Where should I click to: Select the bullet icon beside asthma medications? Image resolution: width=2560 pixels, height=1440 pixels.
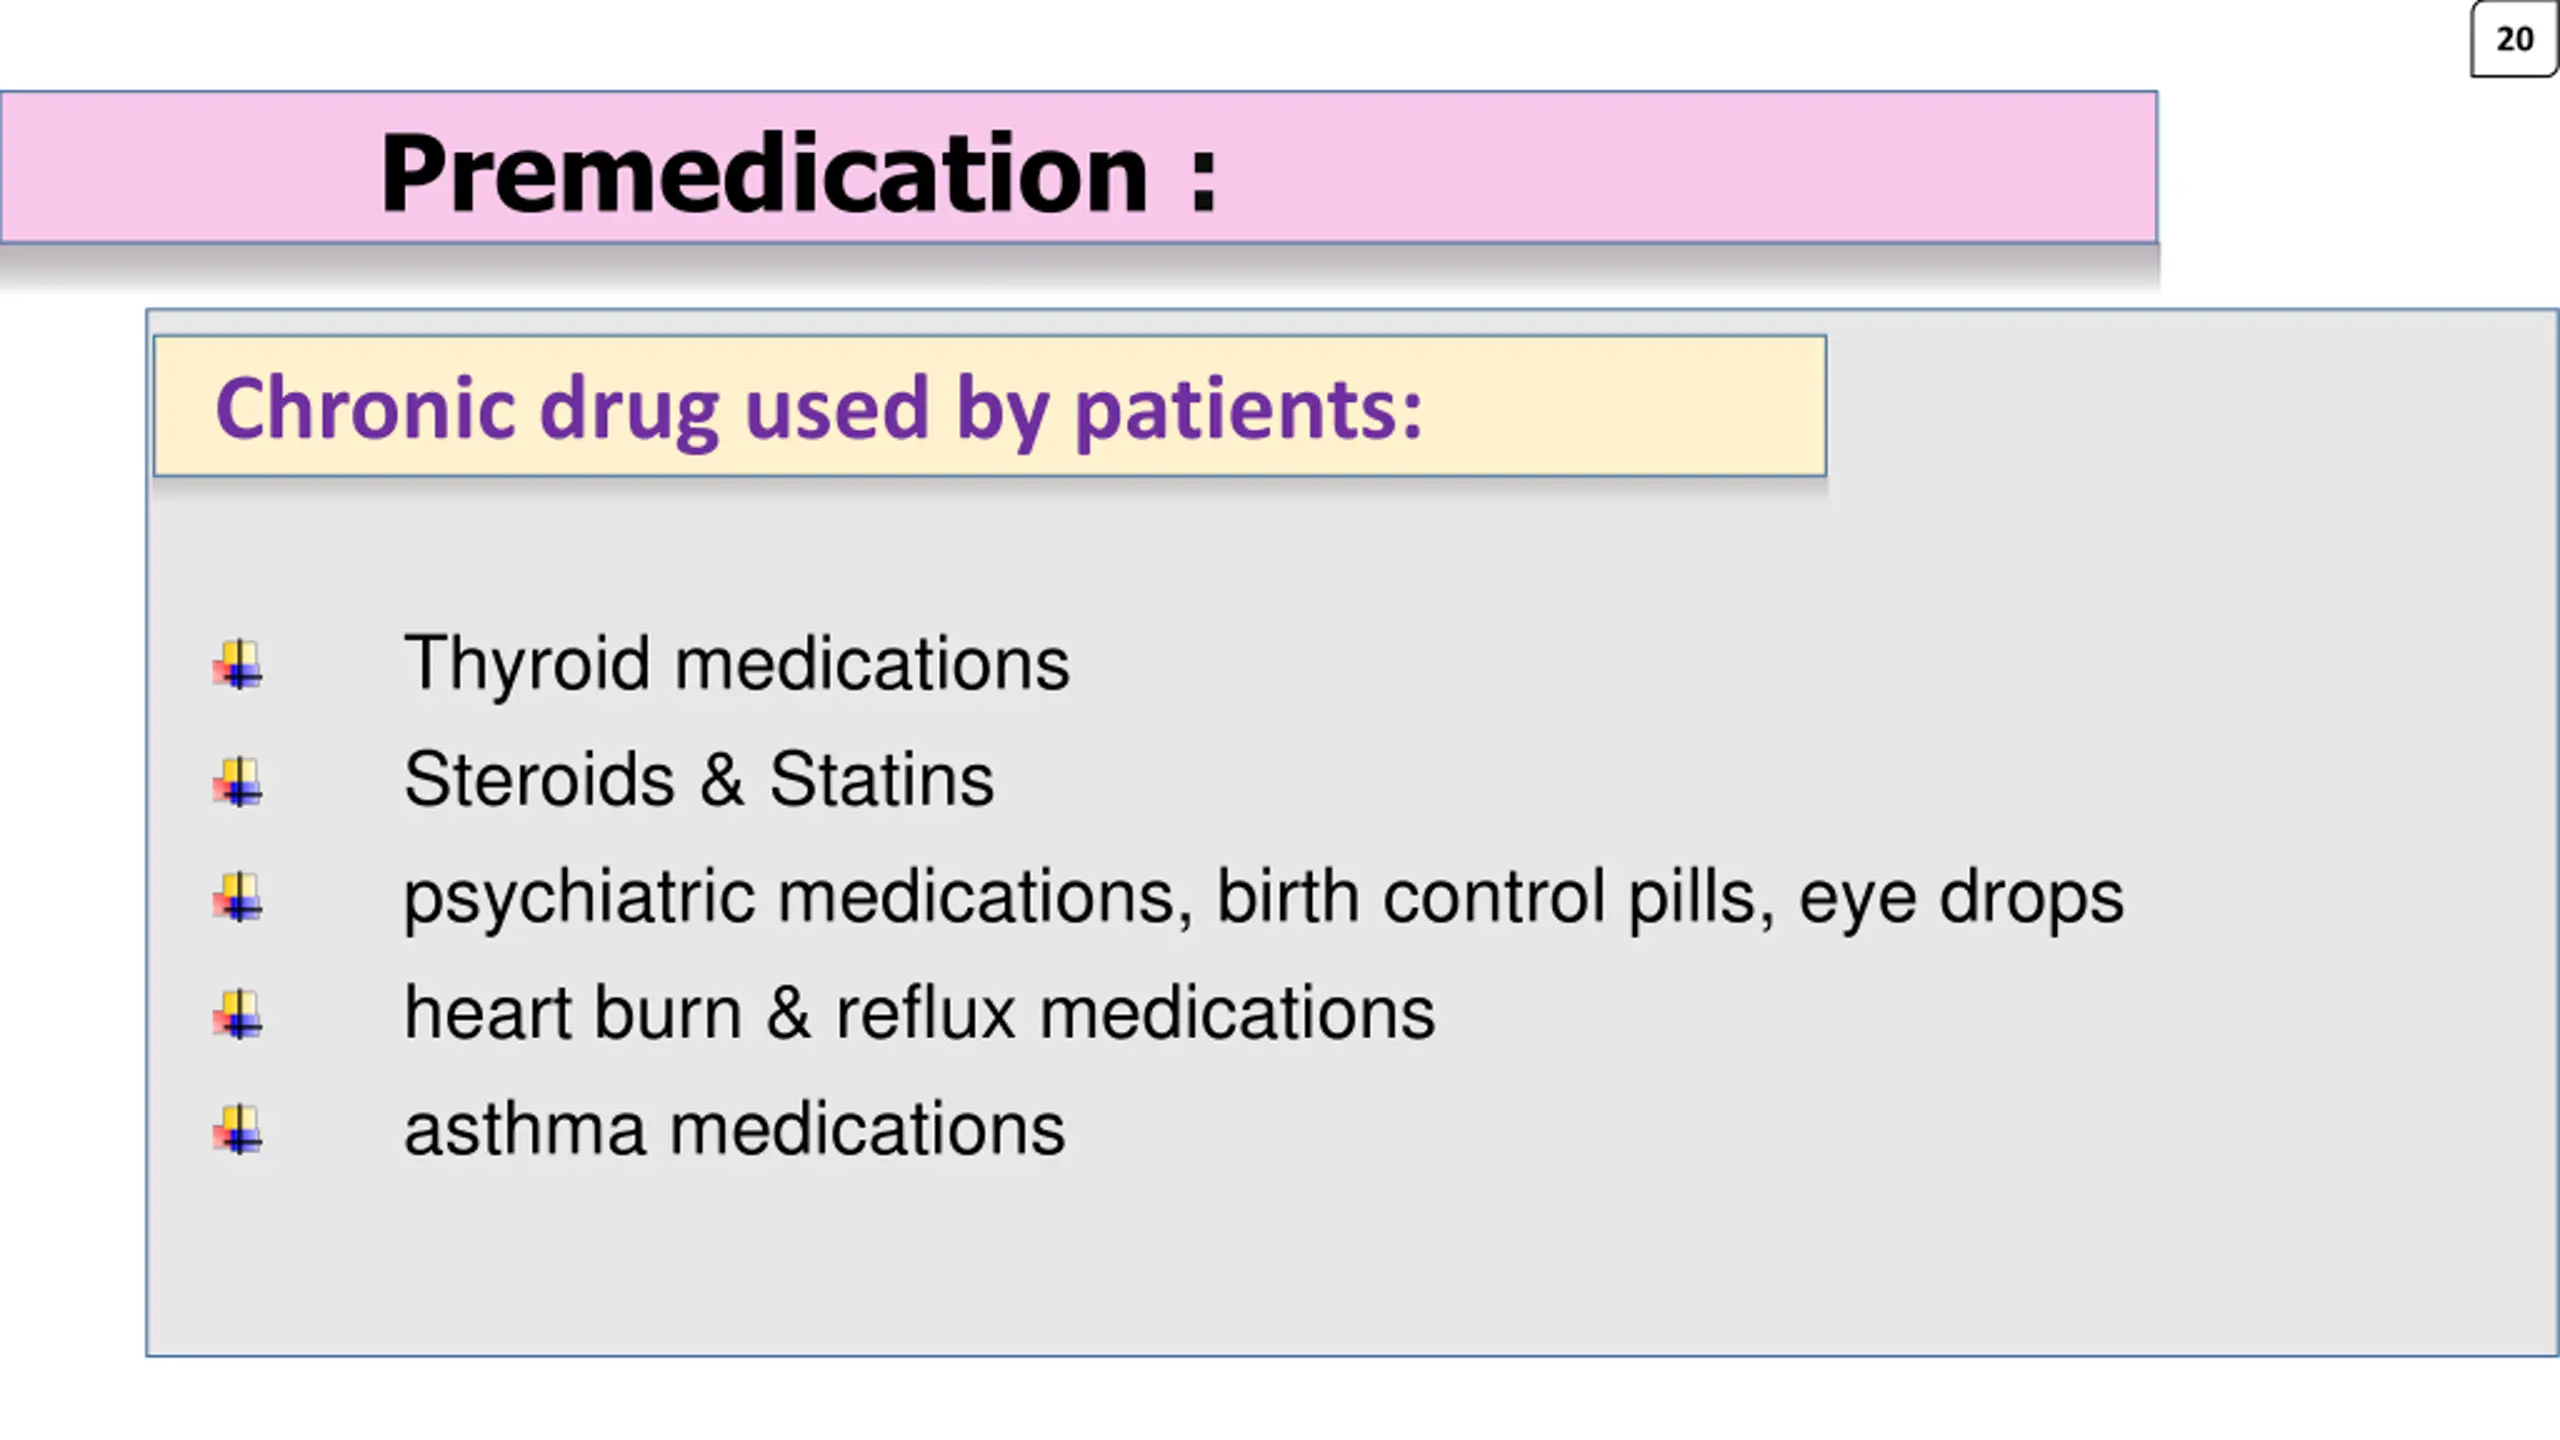tap(238, 1130)
